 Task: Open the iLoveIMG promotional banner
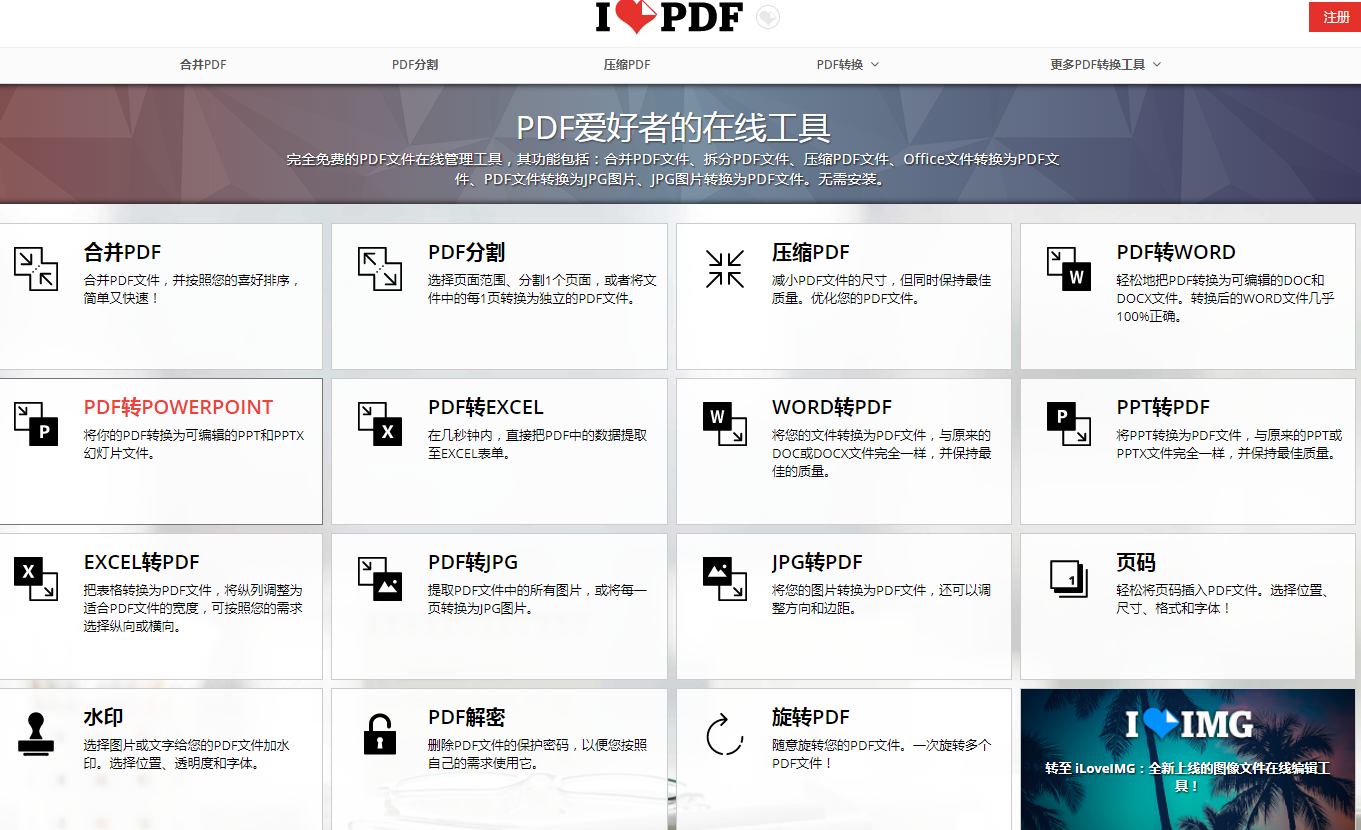[1187, 758]
